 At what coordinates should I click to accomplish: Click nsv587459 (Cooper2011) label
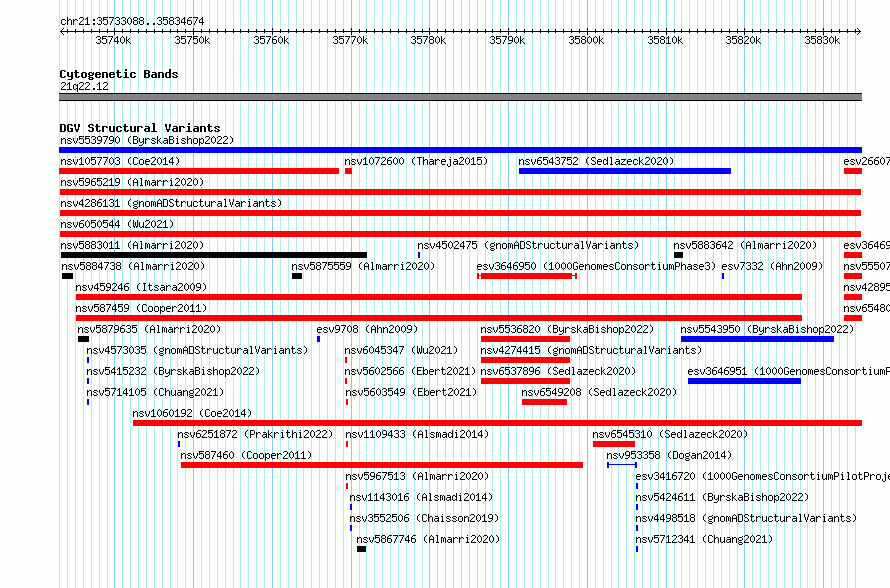141,308
